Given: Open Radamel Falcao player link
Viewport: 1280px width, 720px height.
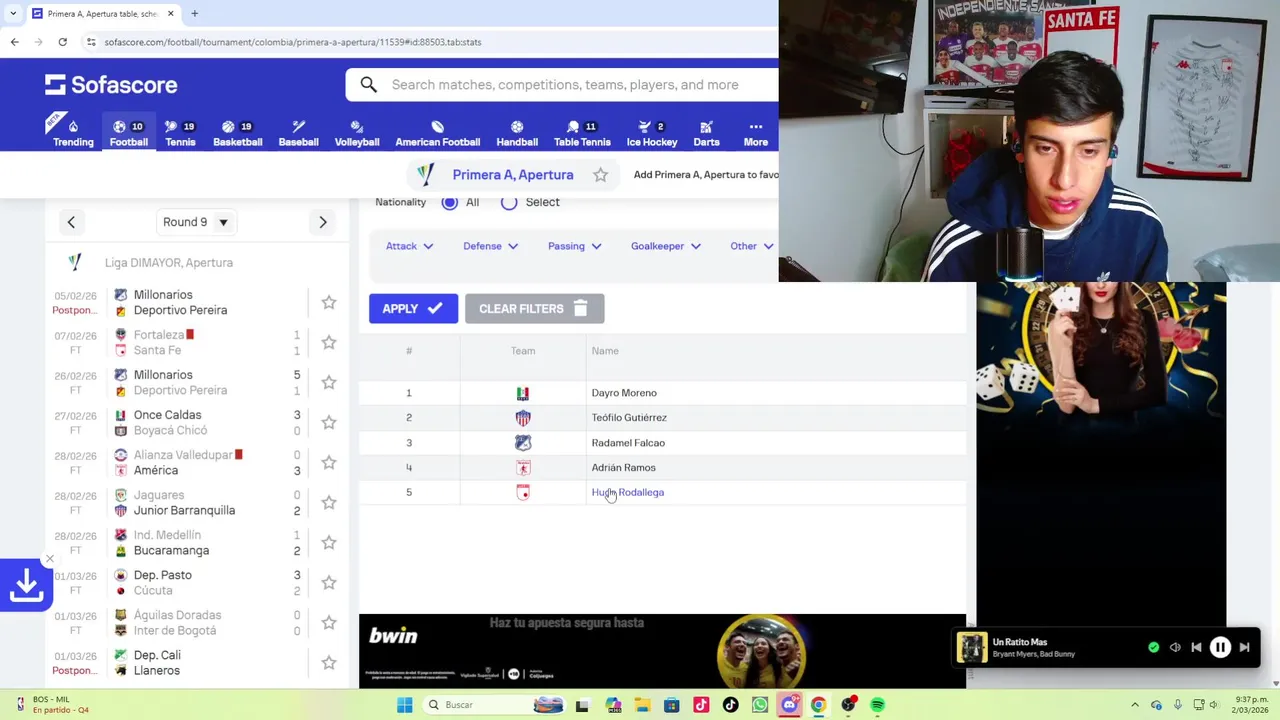Looking at the screenshot, I should coord(628,443).
